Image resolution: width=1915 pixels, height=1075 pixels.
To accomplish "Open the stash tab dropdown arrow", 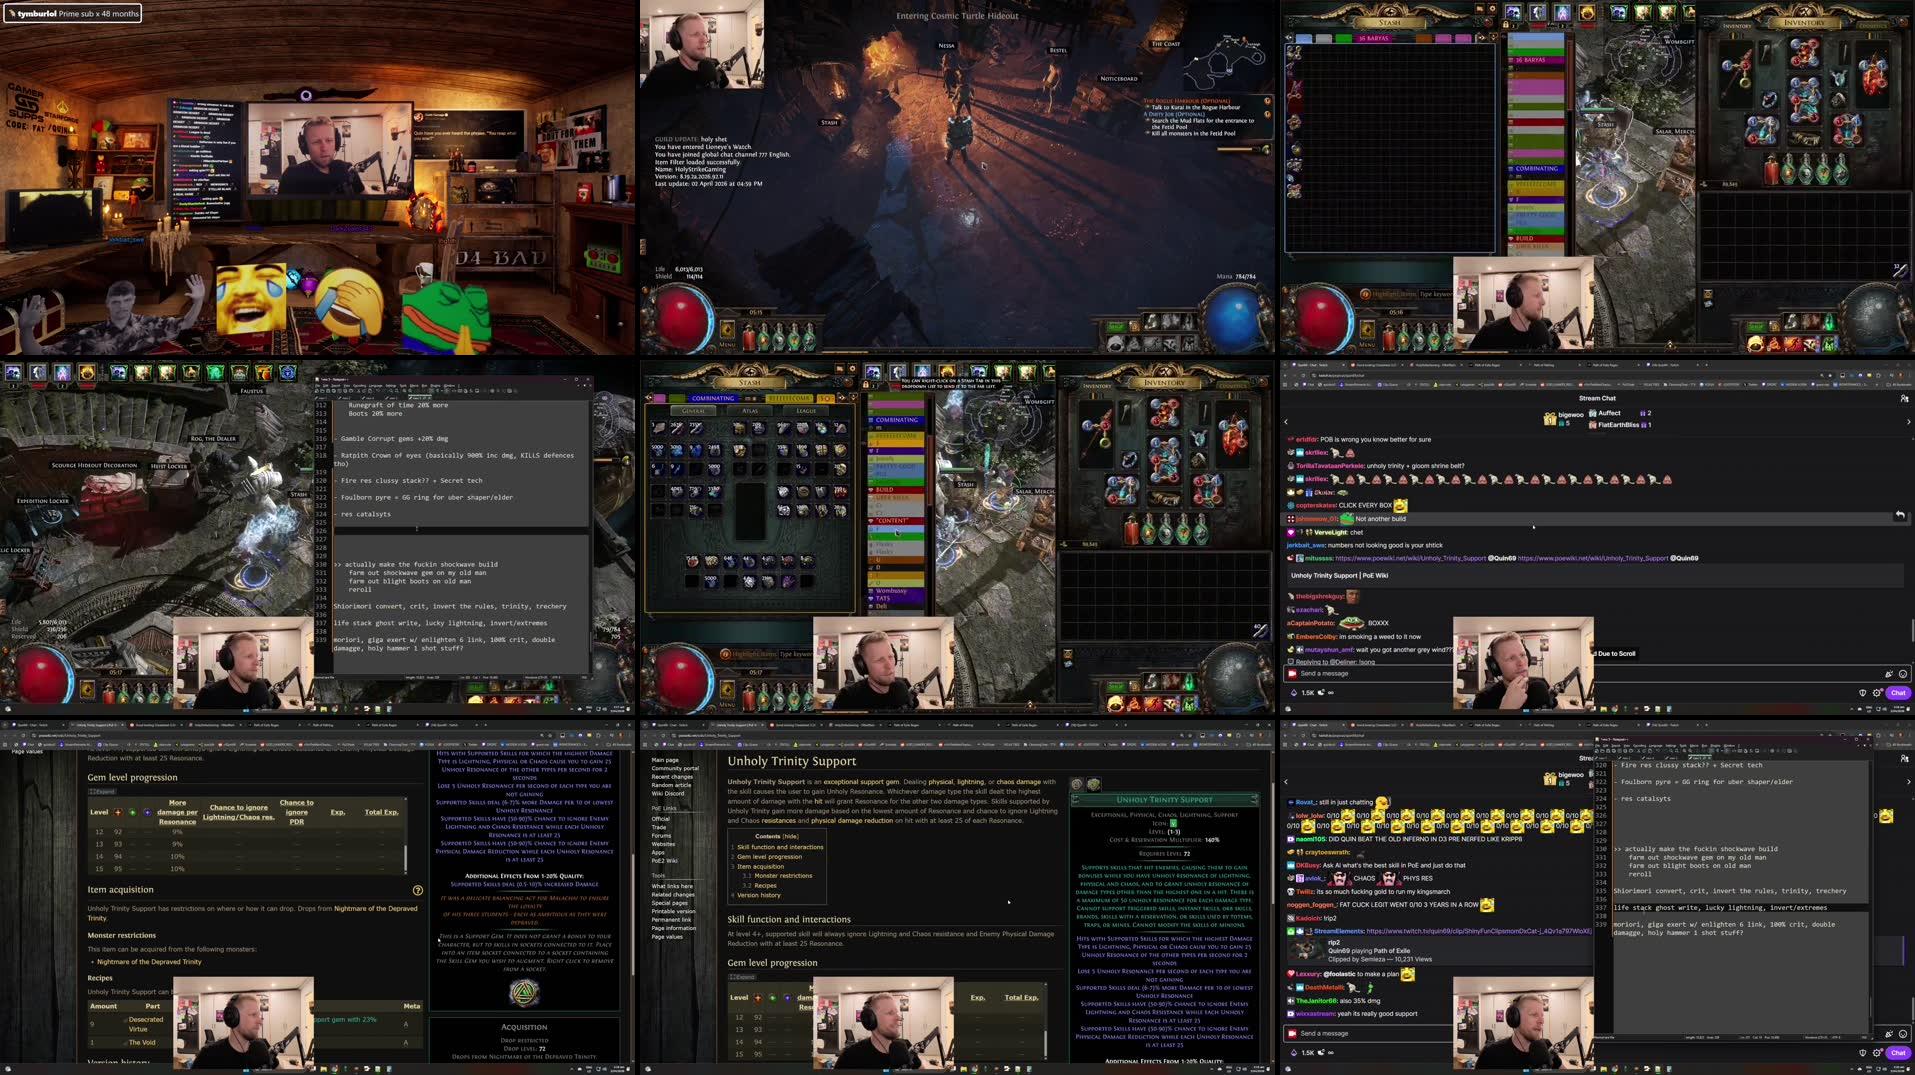I will (853, 397).
